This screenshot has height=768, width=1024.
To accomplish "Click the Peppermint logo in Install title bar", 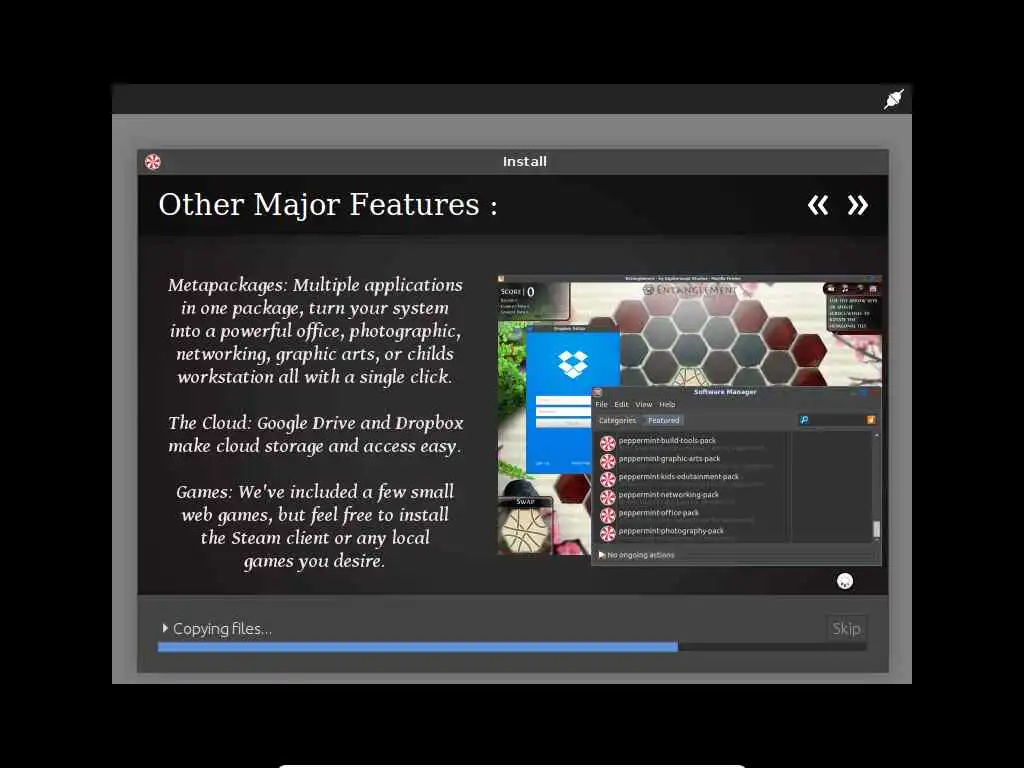I will (x=153, y=162).
